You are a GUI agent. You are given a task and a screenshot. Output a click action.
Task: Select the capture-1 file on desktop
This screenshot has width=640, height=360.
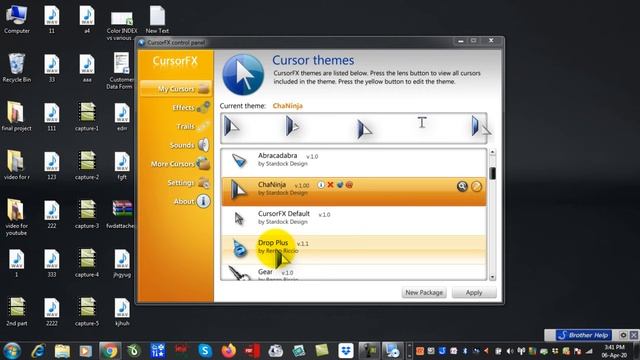tap(87, 116)
